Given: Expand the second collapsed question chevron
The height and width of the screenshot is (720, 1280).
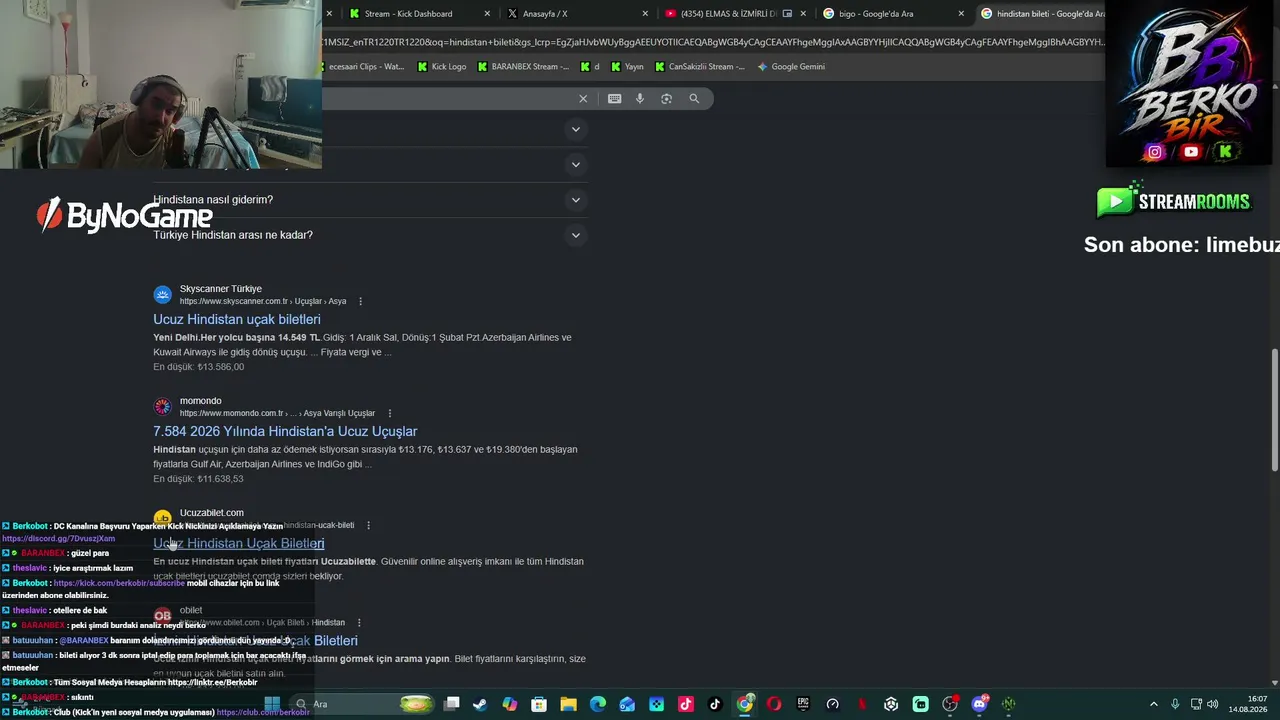Looking at the screenshot, I should (x=575, y=164).
